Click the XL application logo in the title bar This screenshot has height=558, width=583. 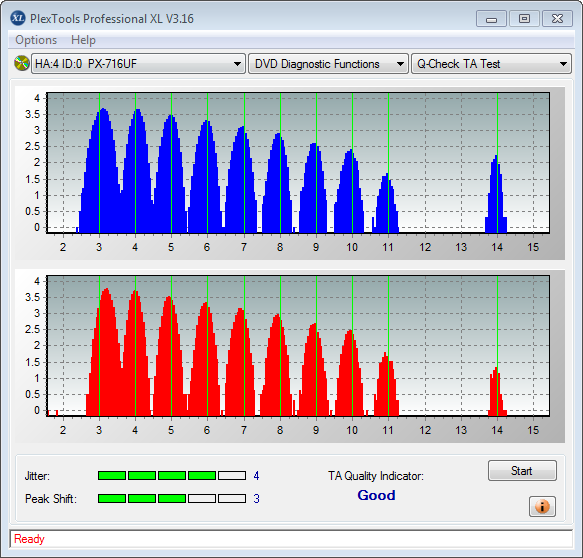pos(18,18)
